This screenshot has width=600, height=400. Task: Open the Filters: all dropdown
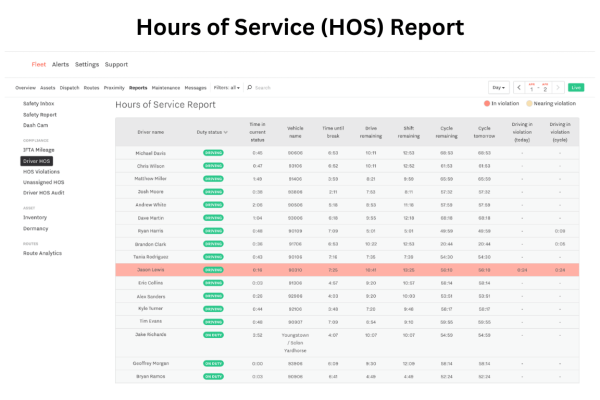tap(226, 87)
